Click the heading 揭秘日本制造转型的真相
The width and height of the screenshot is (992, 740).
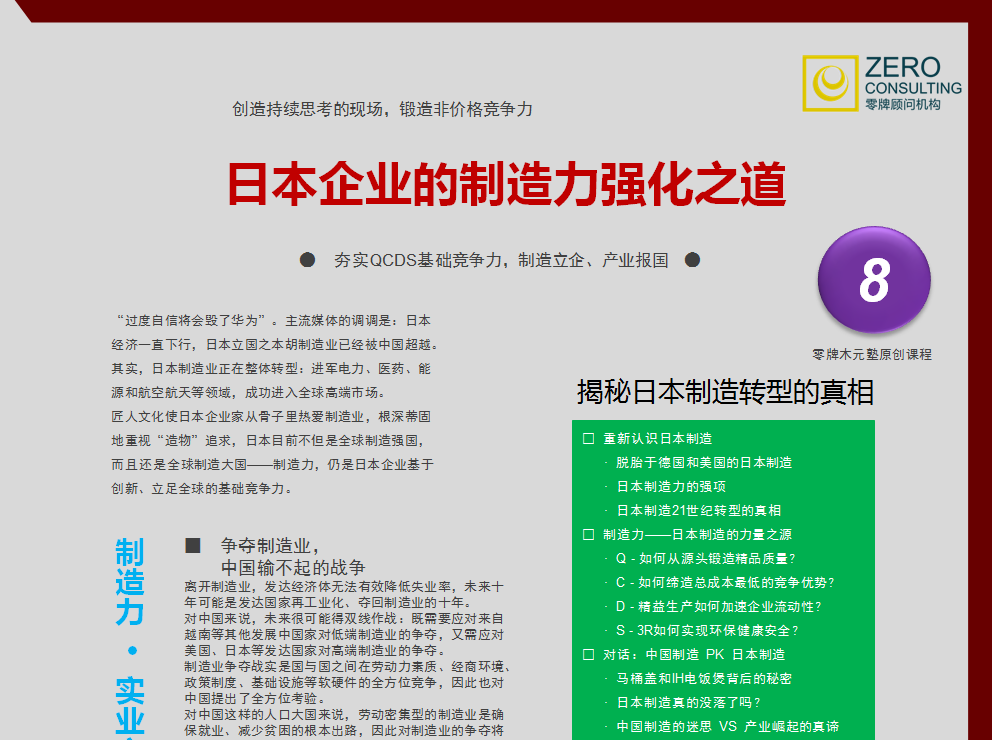click(725, 393)
